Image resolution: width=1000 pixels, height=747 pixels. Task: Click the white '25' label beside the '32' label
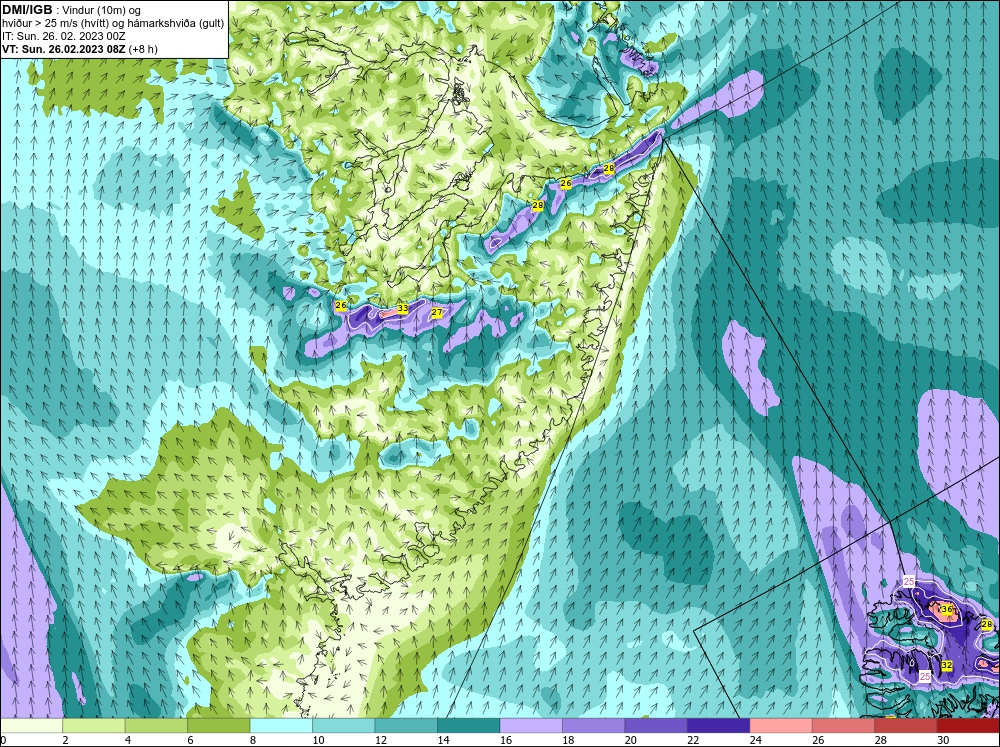click(x=925, y=676)
